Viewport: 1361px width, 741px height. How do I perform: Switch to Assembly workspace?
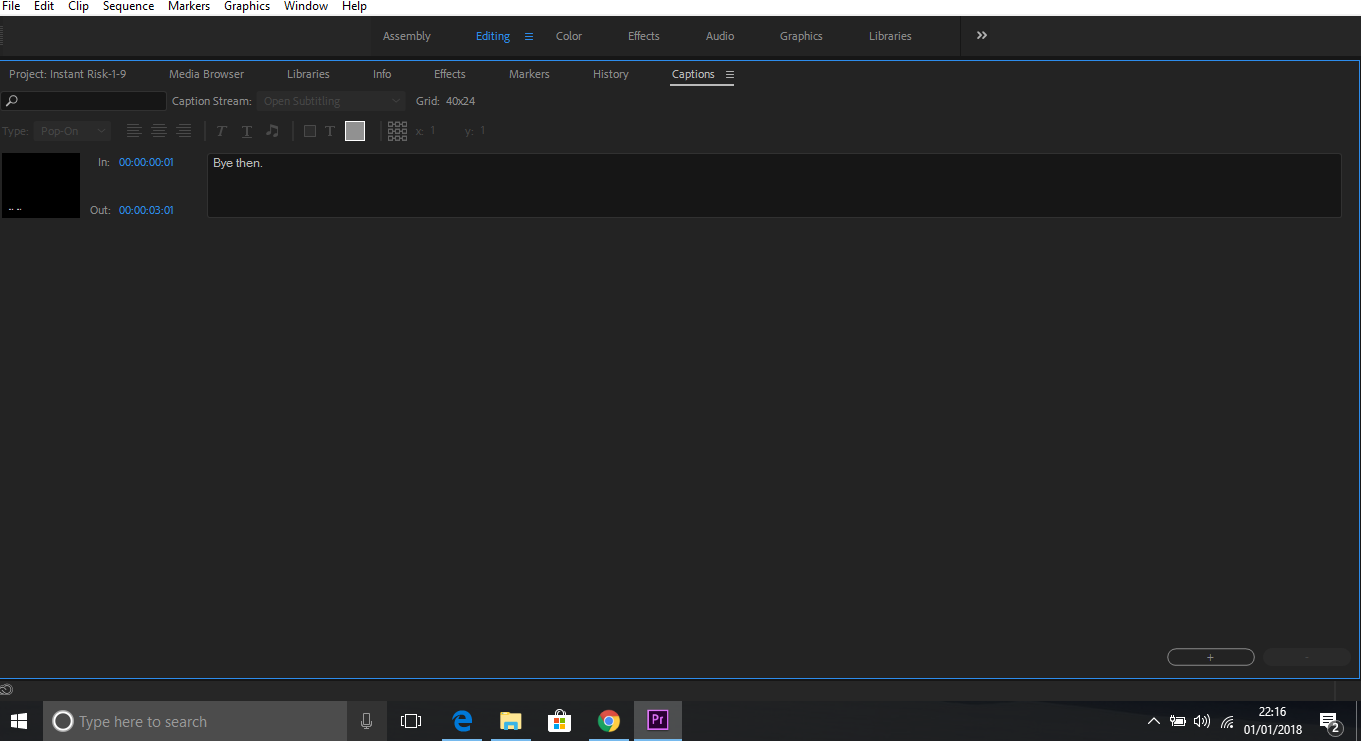[407, 36]
